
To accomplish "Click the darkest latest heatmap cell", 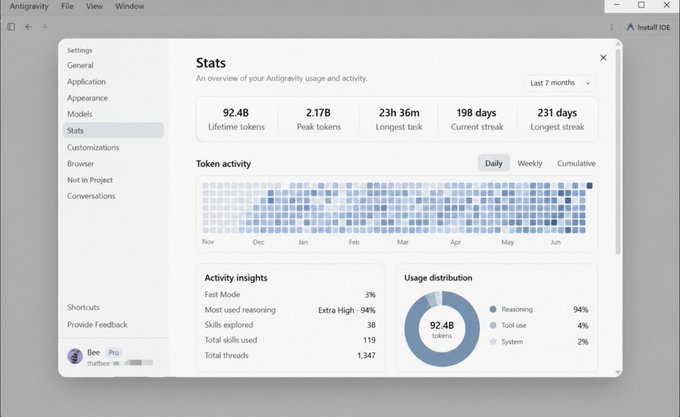I will click(589, 186).
